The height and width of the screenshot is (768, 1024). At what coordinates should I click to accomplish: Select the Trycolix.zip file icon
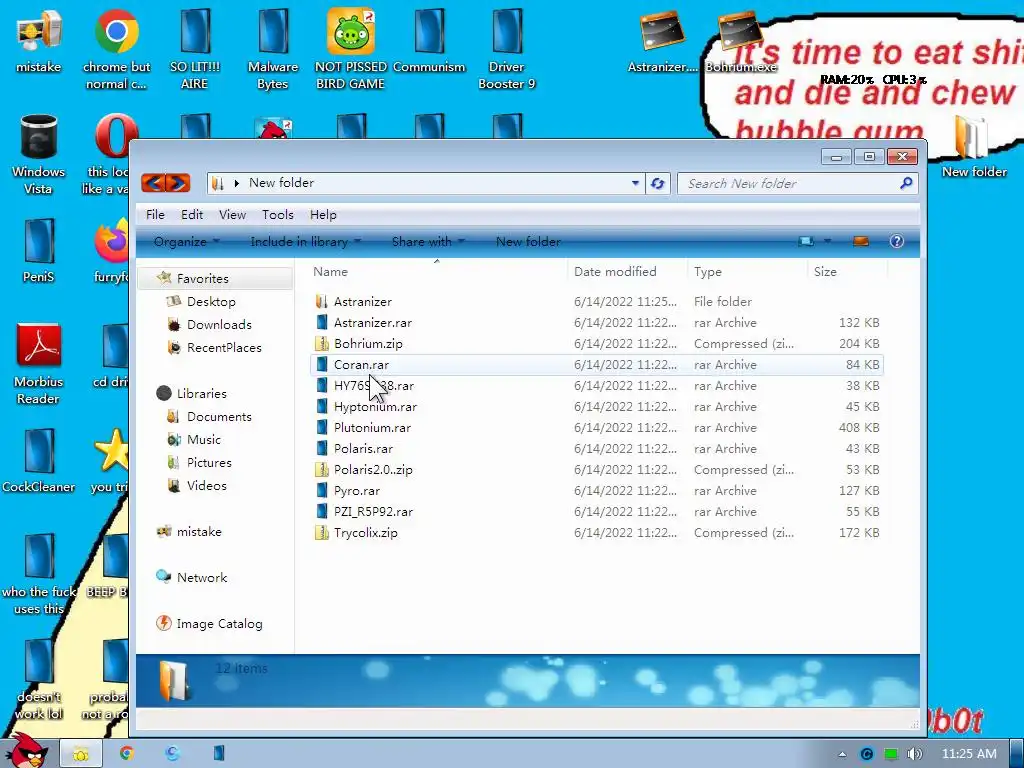click(x=321, y=532)
